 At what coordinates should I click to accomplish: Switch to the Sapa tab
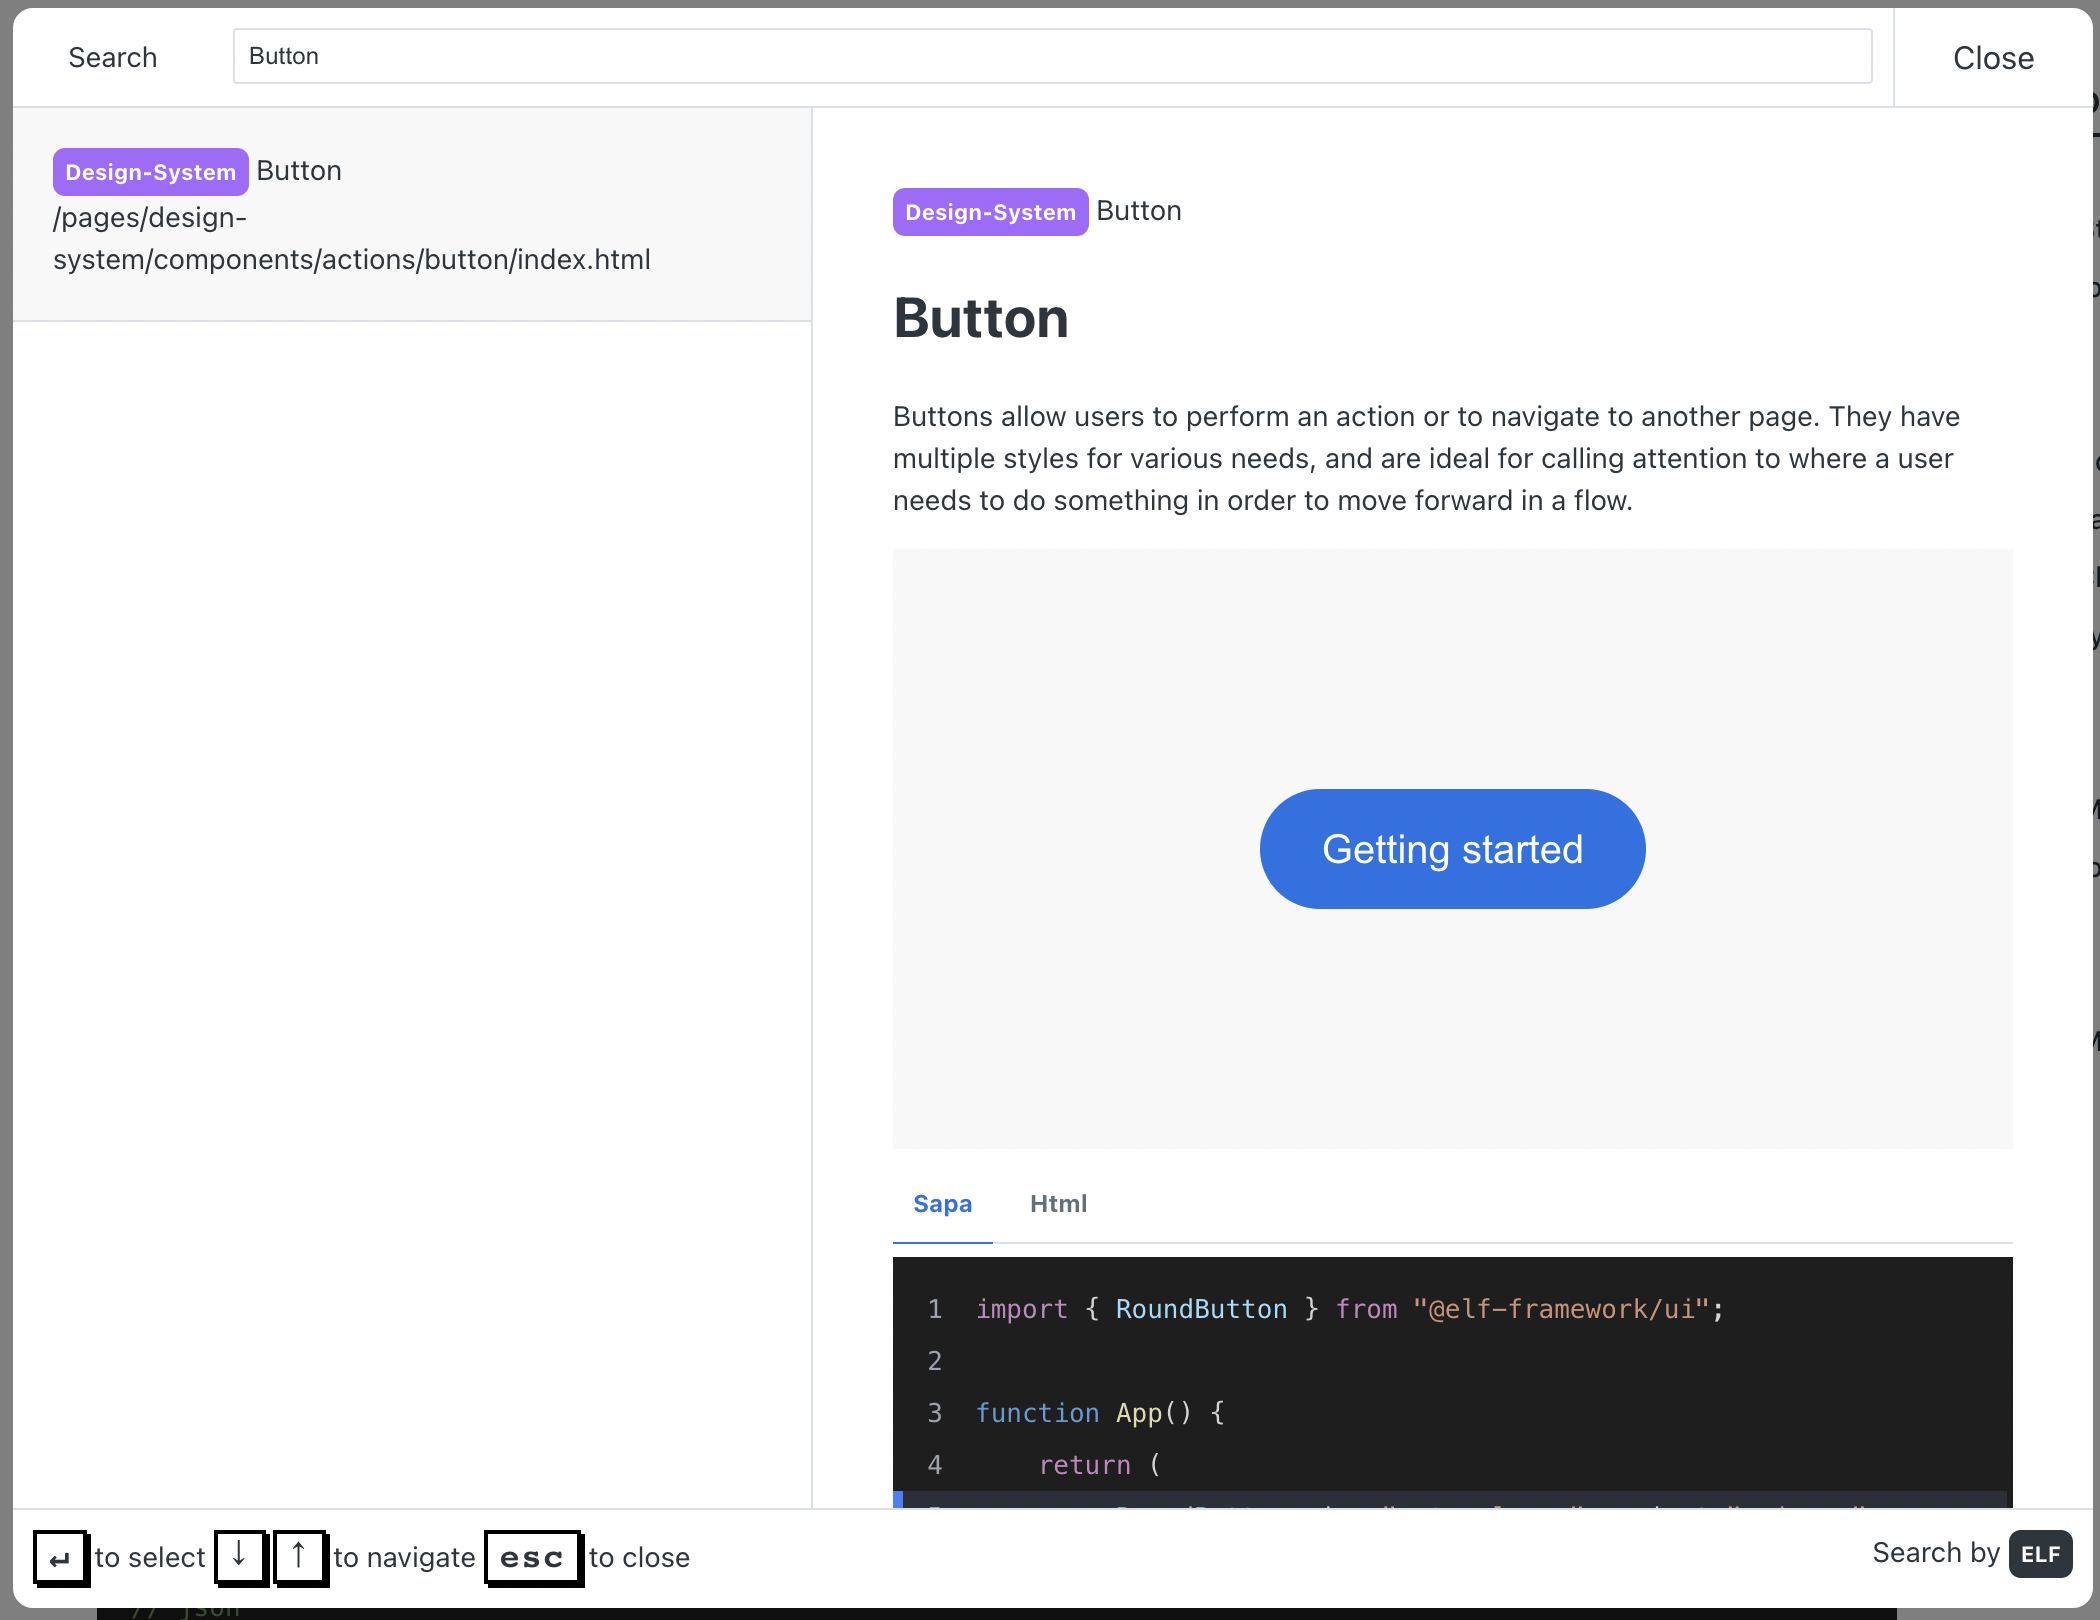(x=941, y=1203)
